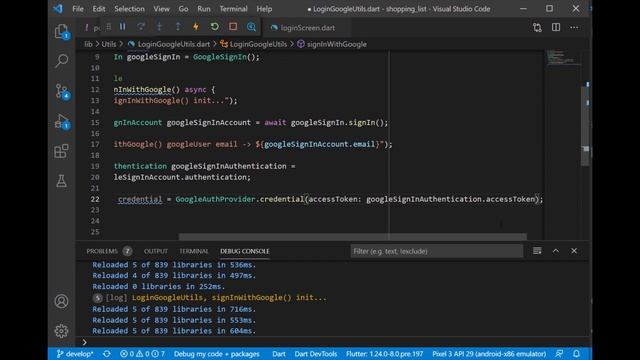640x360 pixels.
Task: Open the feedback icon in status bar
Action: coord(559,354)
